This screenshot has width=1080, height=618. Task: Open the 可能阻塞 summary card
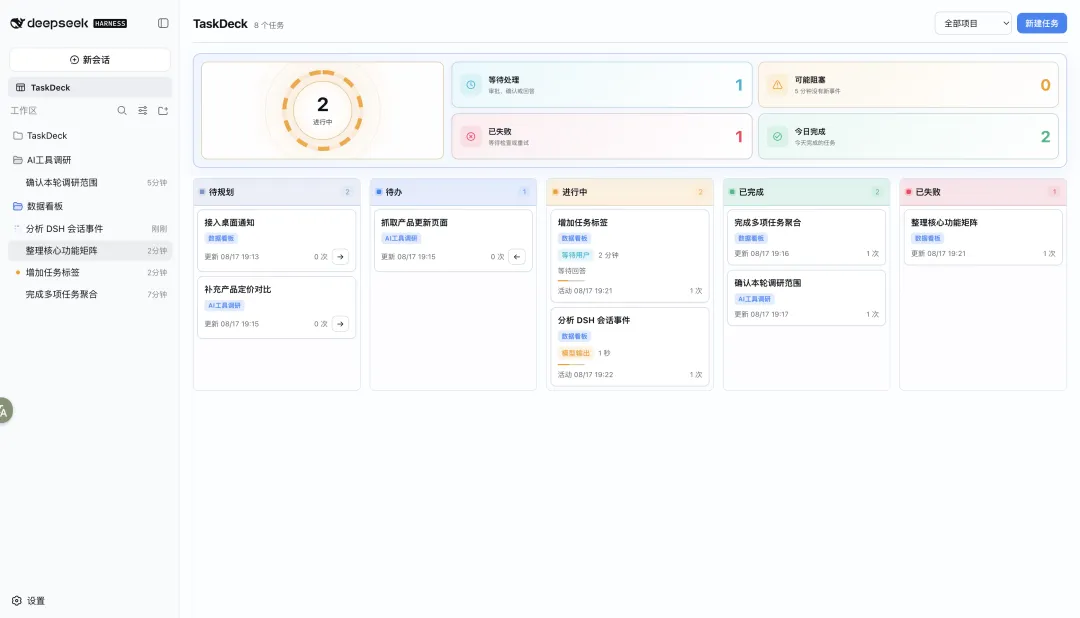coord(908,85)
